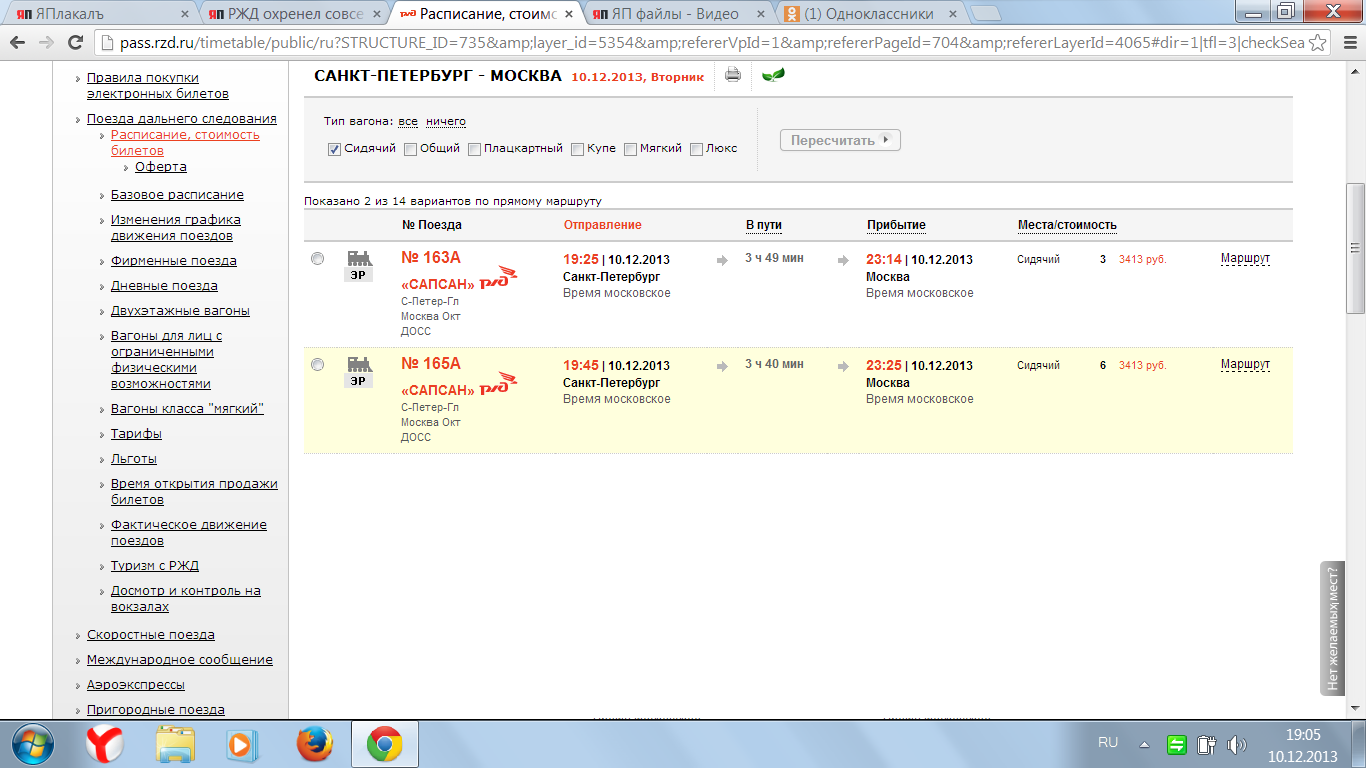This screenshot has height=768, width=1366.
Task: Select the radio button for train 165A
Action: tap(318, 365)
